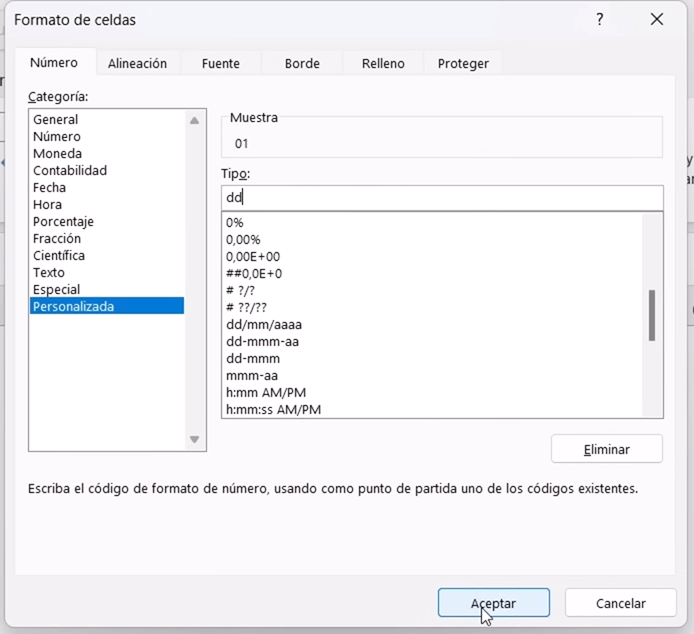Select the # ??/?? format code

point(432,308)
